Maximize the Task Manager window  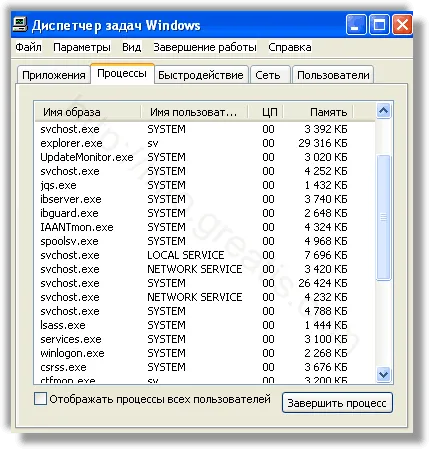click(379, 25)
